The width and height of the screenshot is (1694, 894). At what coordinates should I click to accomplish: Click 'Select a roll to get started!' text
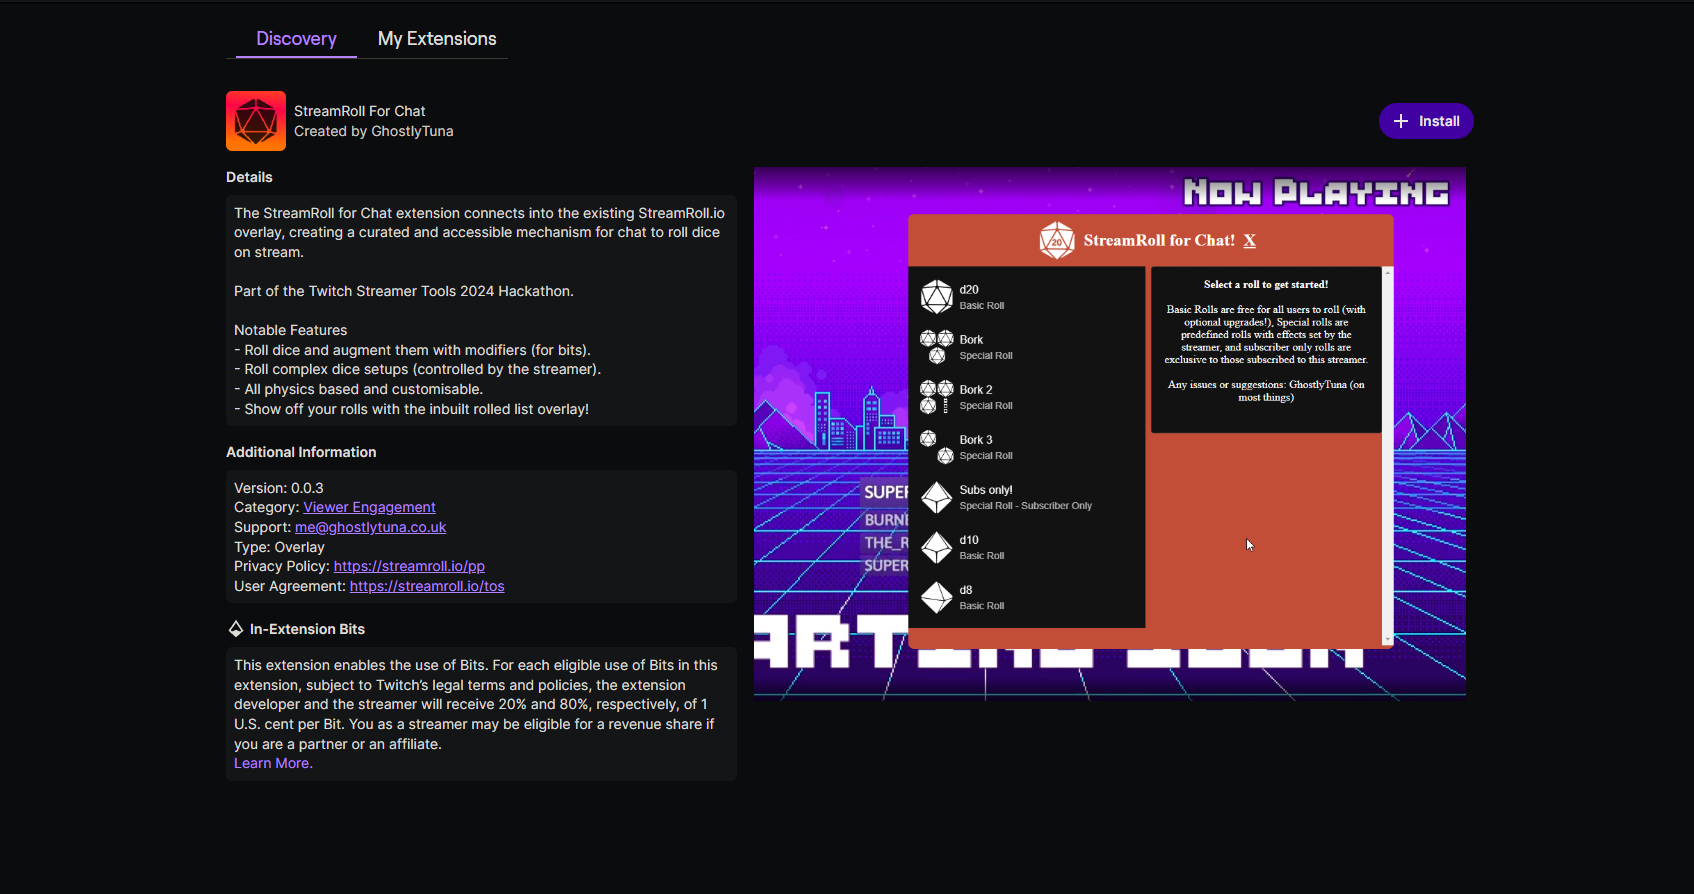pyautogui.click(x=1266, y=284)
